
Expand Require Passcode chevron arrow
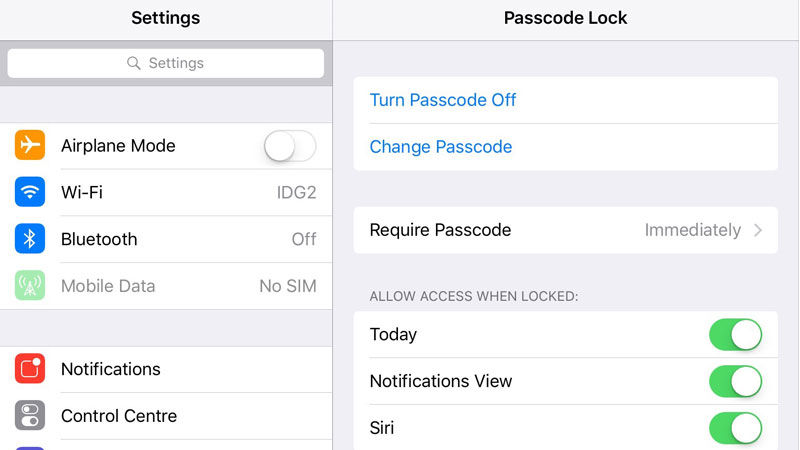758,230
